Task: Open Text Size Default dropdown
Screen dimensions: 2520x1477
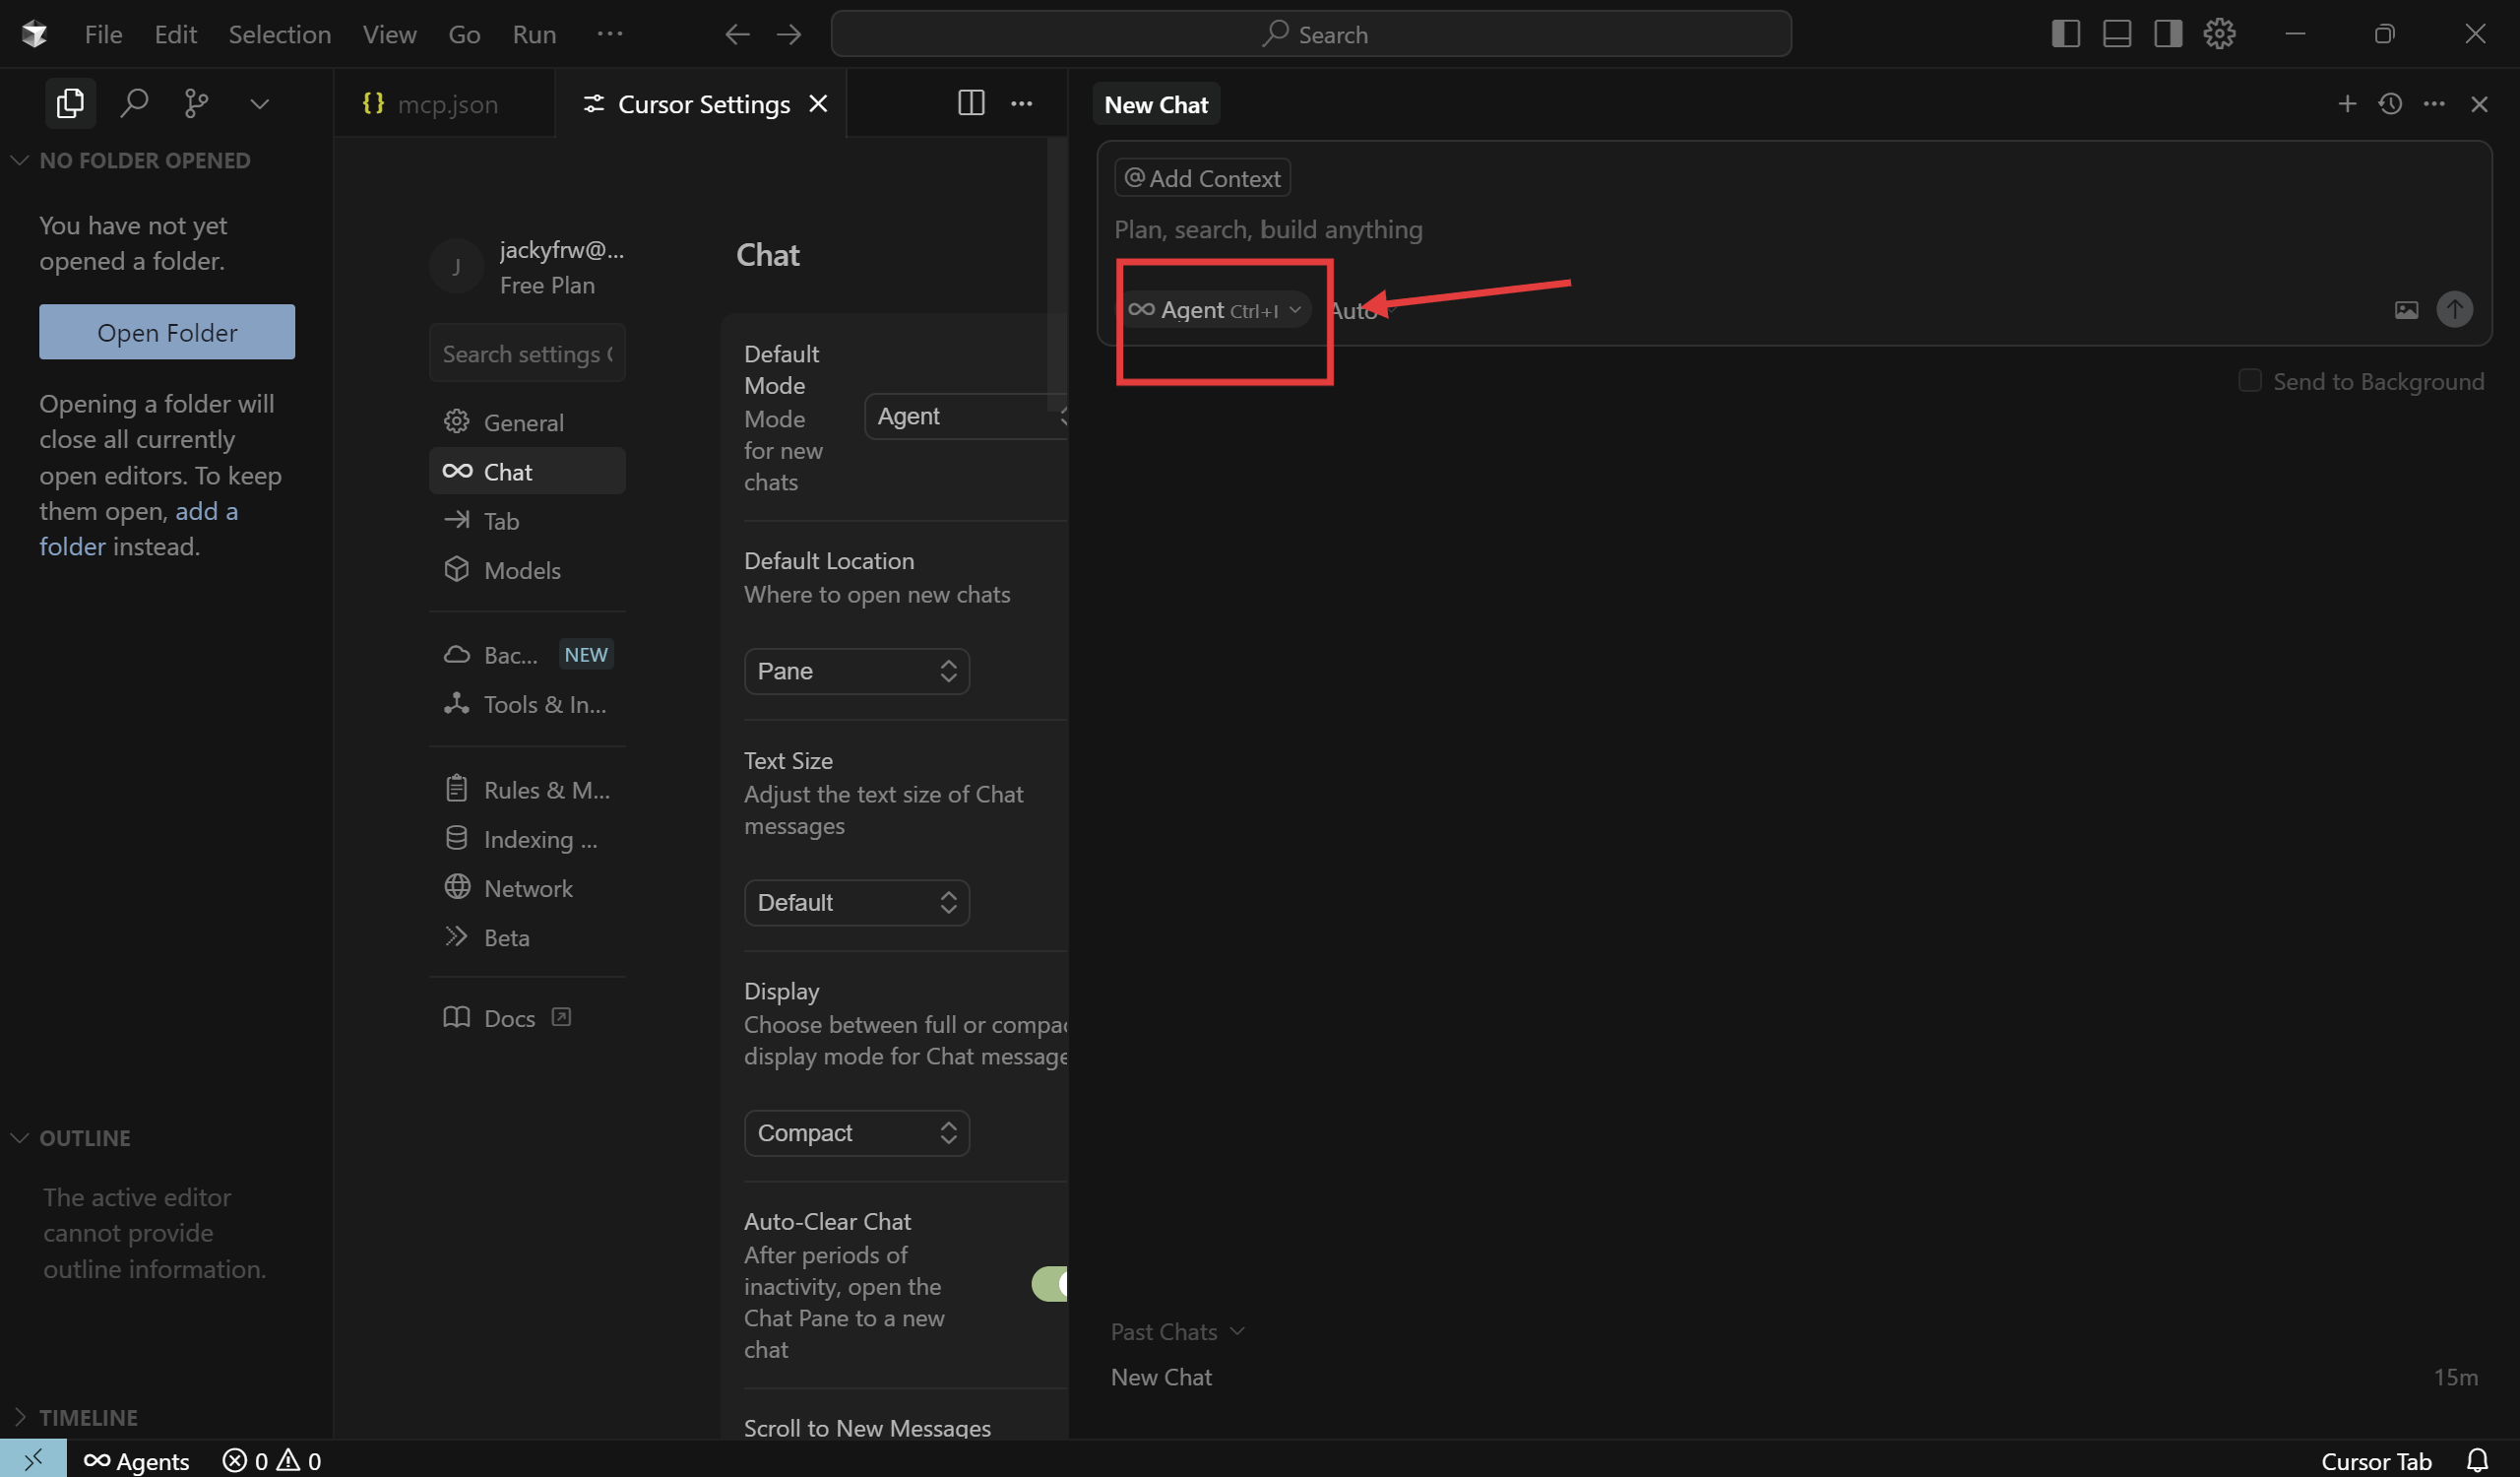Action: pyautogui.click(x=857, y=902)
